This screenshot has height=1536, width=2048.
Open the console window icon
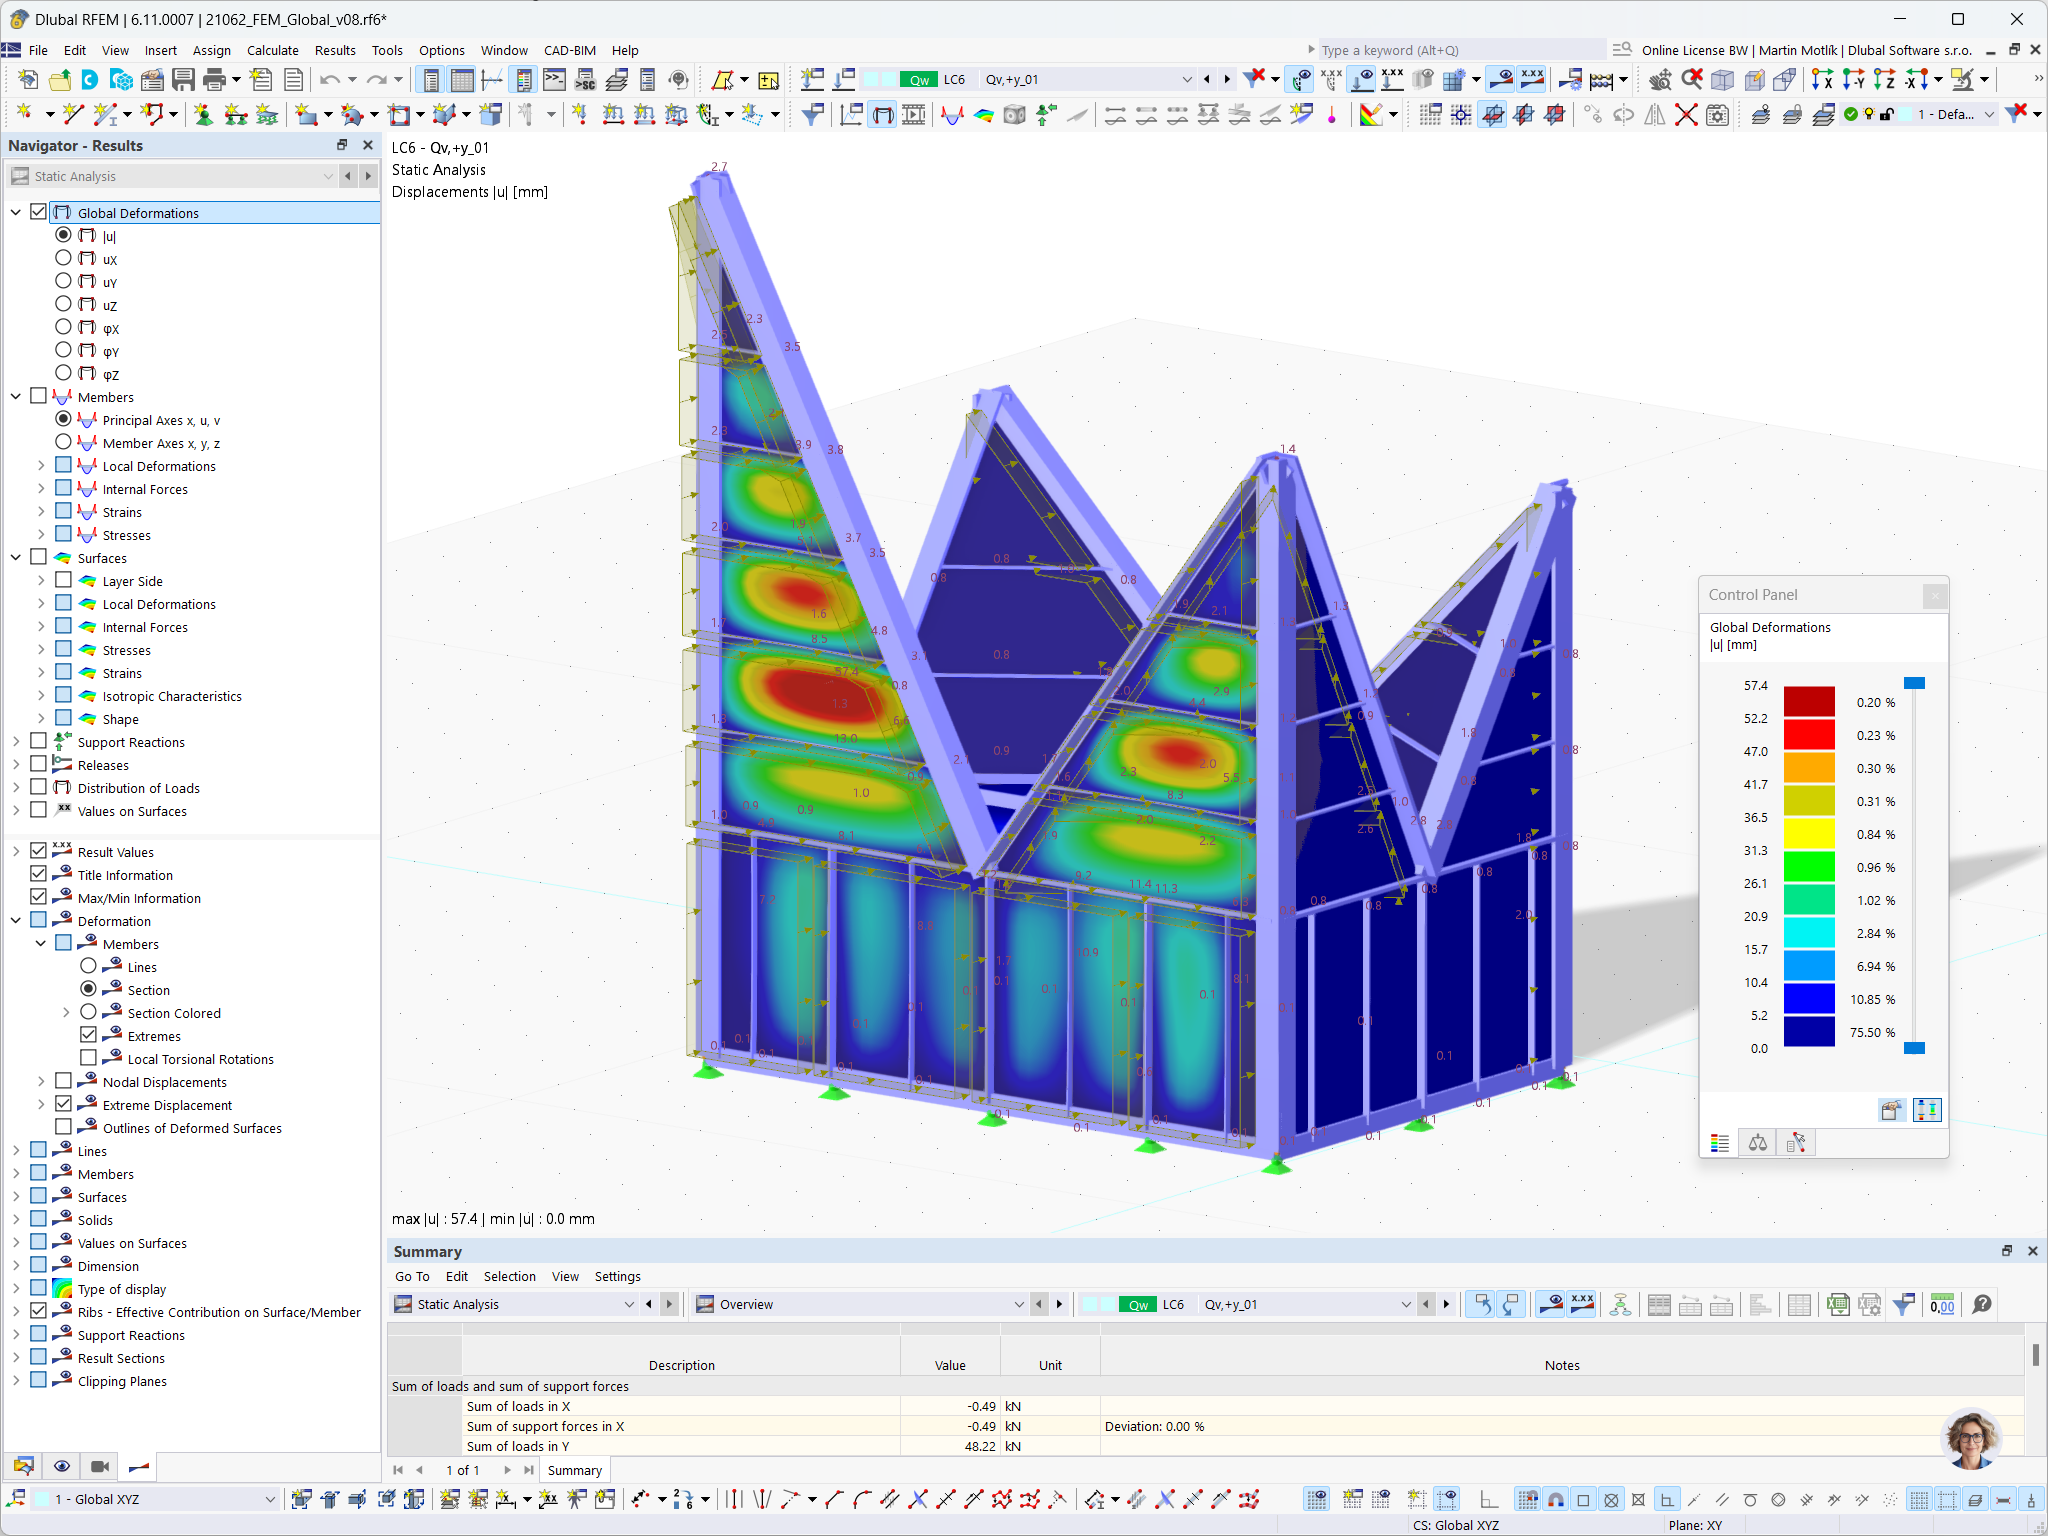point(555,80)
